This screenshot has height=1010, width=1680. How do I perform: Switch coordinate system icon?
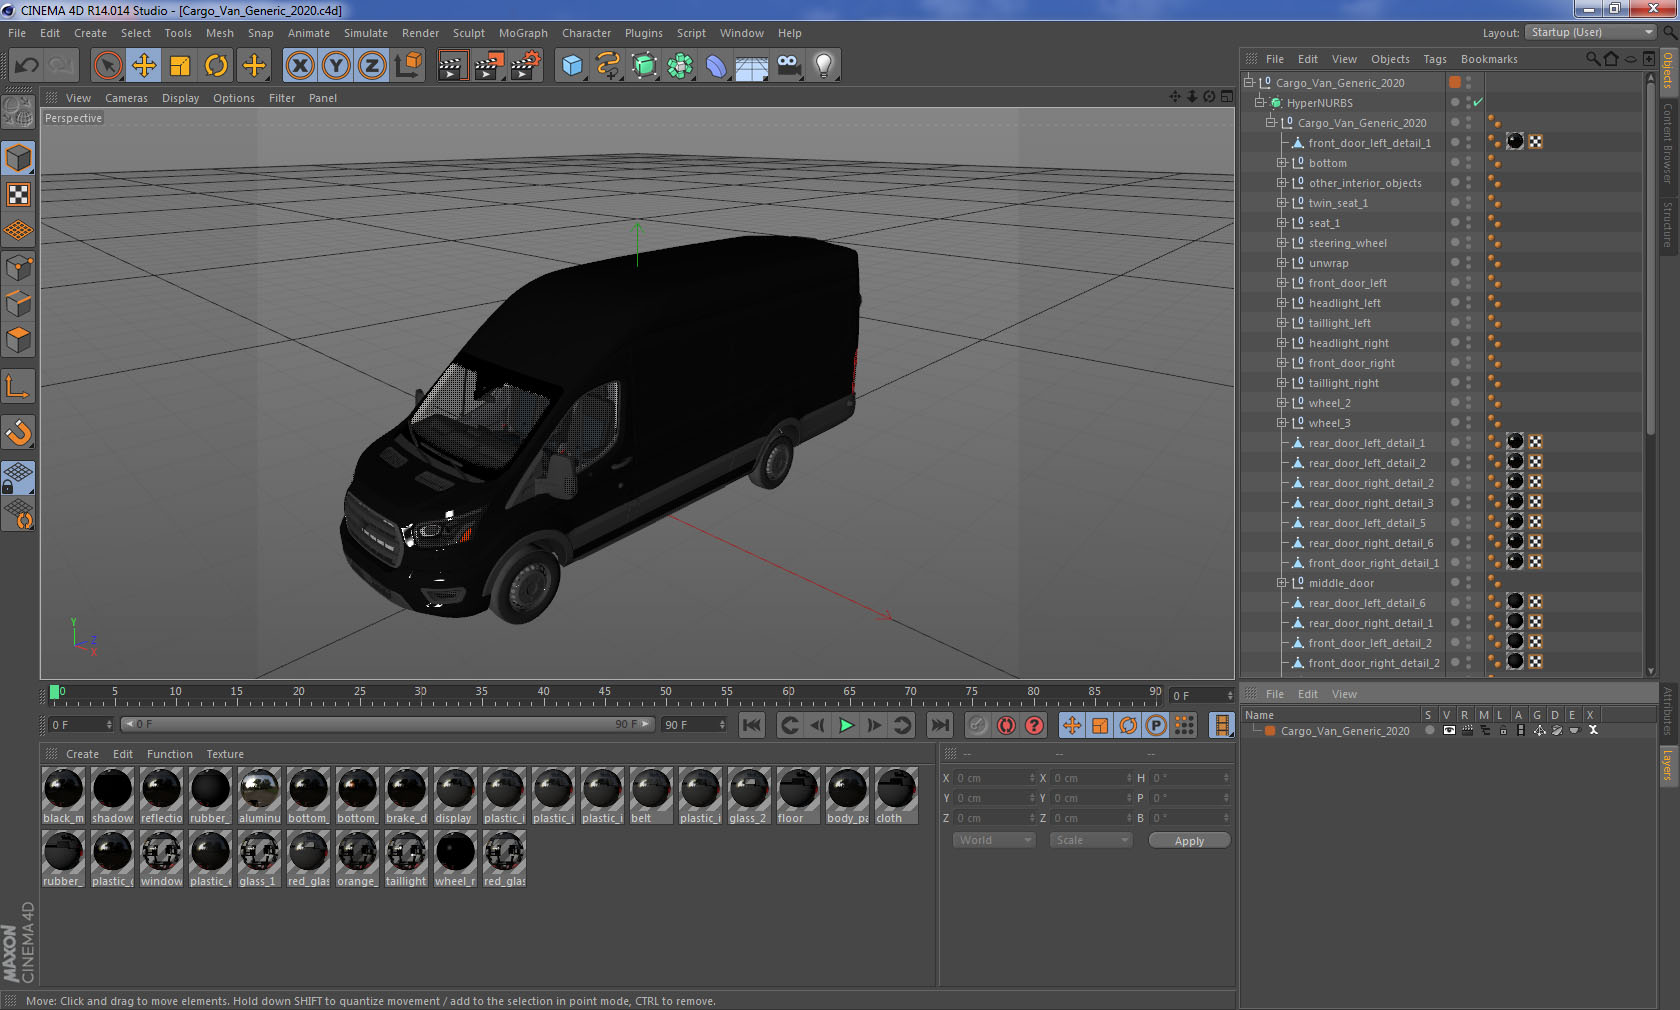(x=408, y=66)
